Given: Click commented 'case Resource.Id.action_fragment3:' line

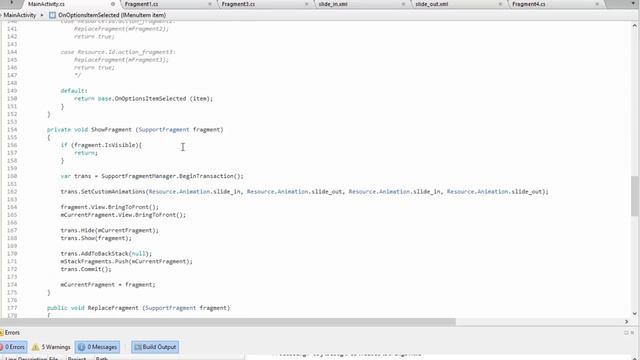Looking at the screenshot, I should point(118,52).
